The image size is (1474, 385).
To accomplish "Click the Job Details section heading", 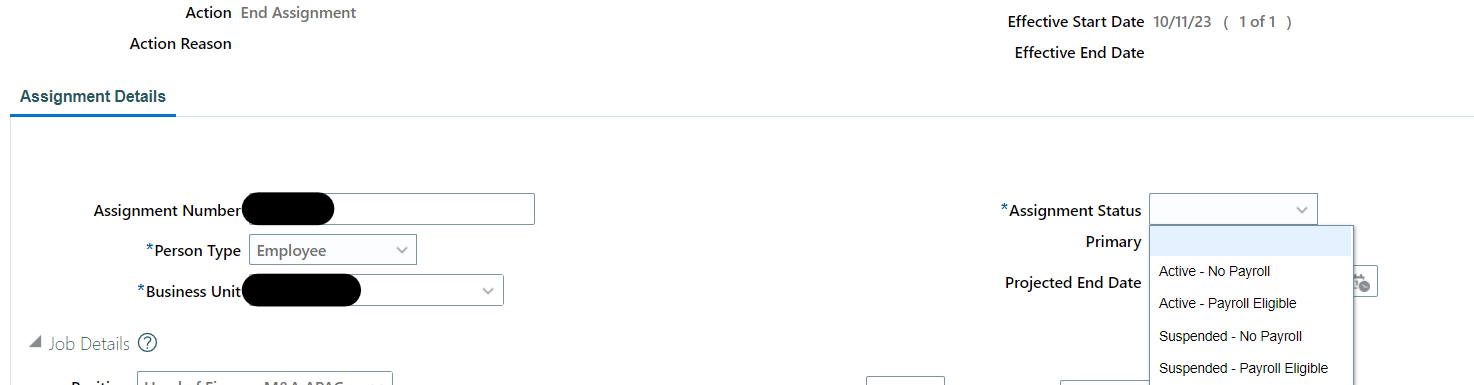I will coord(89,344).
